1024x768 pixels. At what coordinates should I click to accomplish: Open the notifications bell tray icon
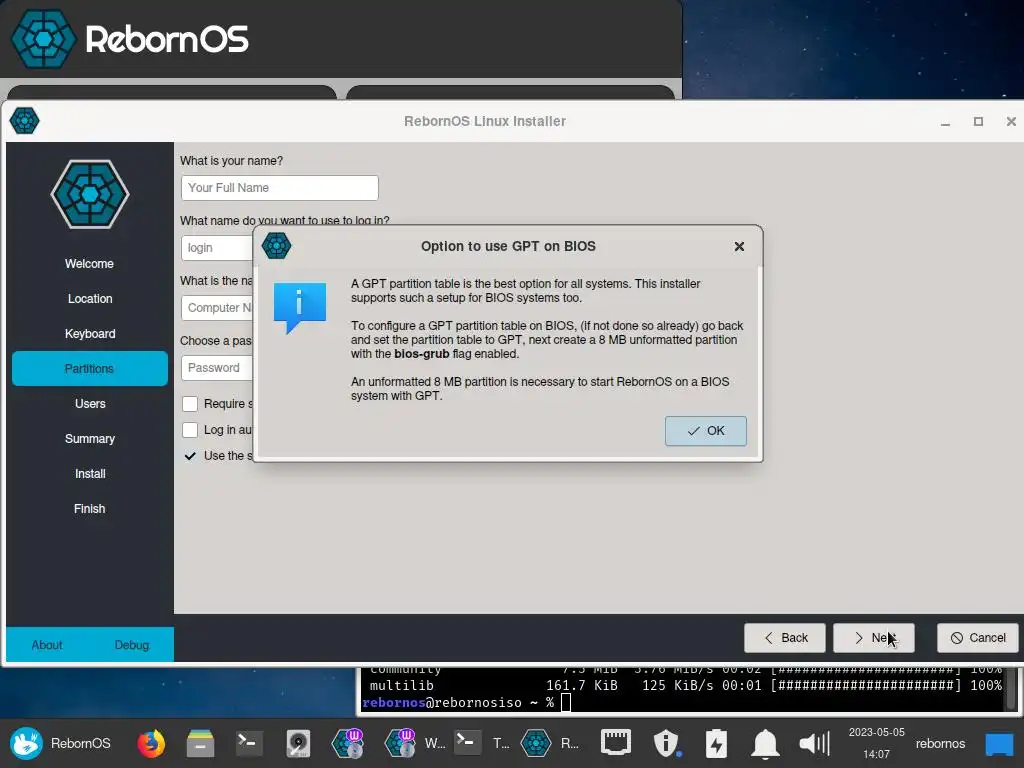pyautogui.click(x=765, y=743)
